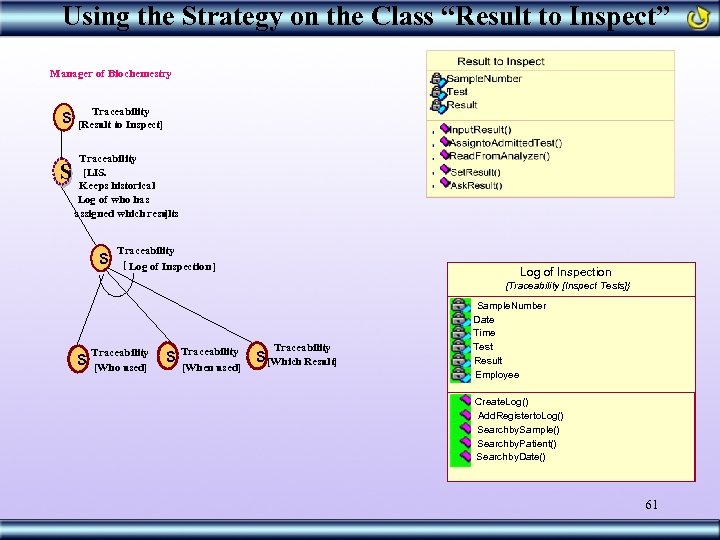Select softgoal node Traceability Log of Inspection
Image resolution: width=720 pixels, height=540 pixels.
[101, 258]
